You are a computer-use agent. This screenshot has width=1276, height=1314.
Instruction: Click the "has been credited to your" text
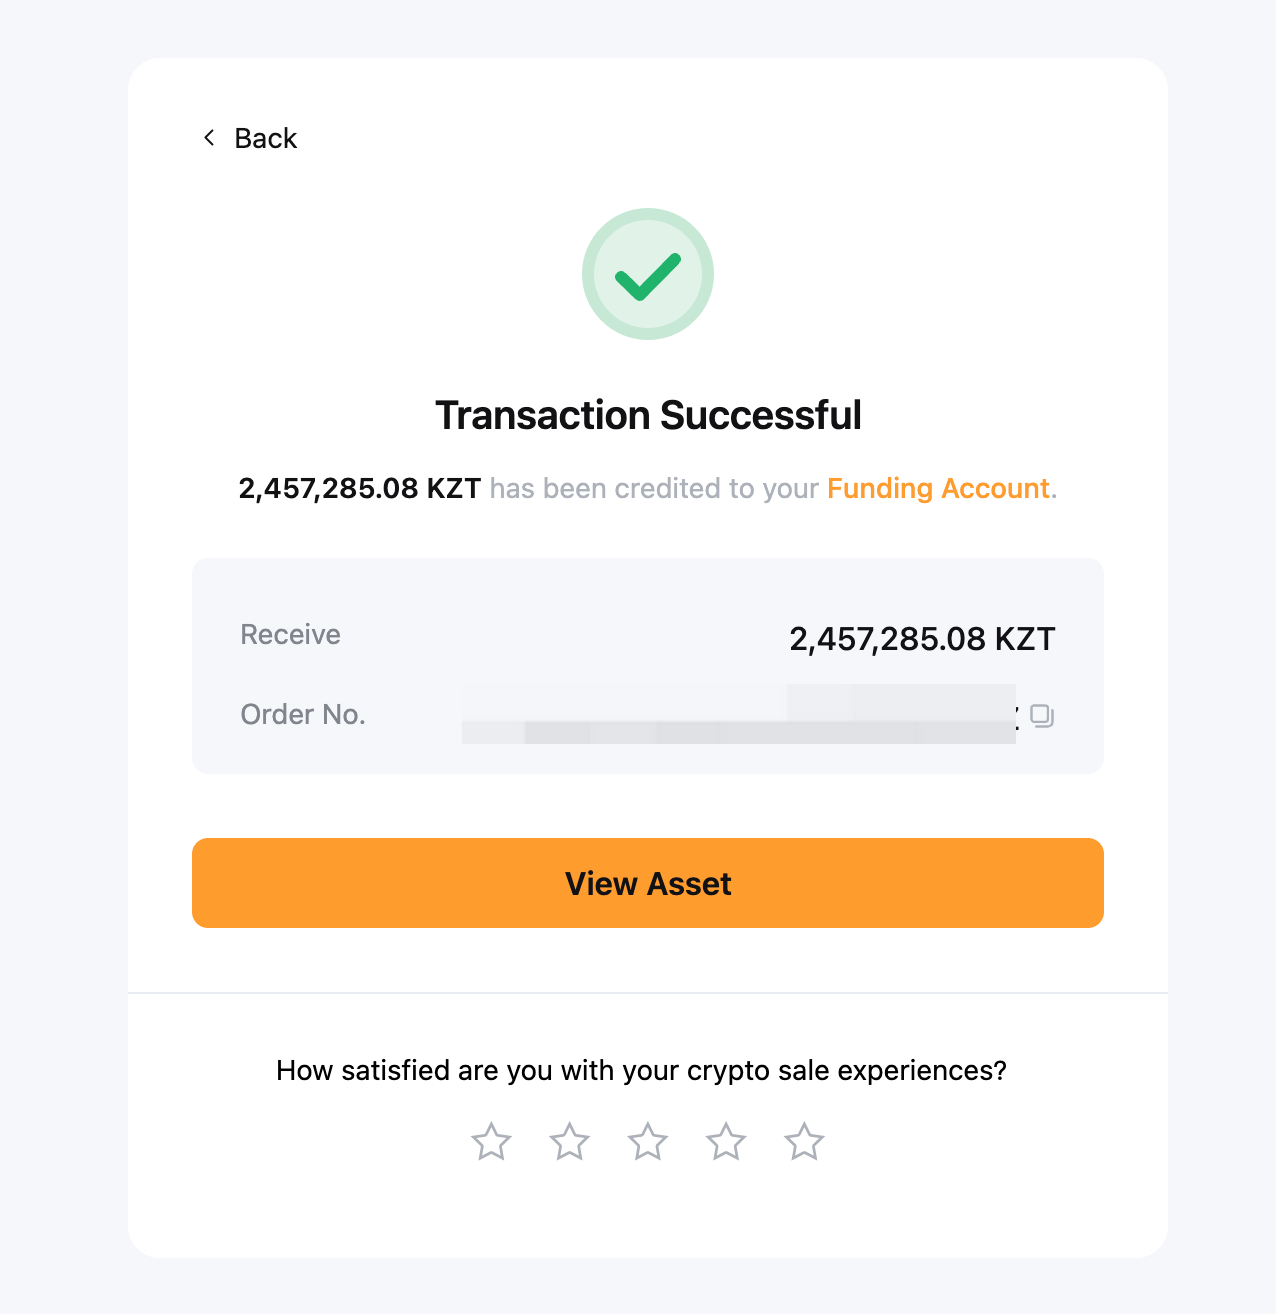coord(654,488)
